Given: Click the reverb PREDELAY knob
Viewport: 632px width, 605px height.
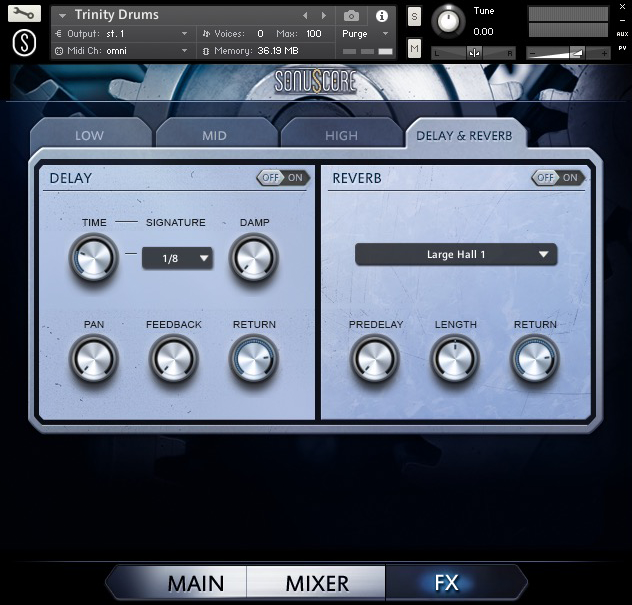Looking at the screenshot, I should 374,359.
